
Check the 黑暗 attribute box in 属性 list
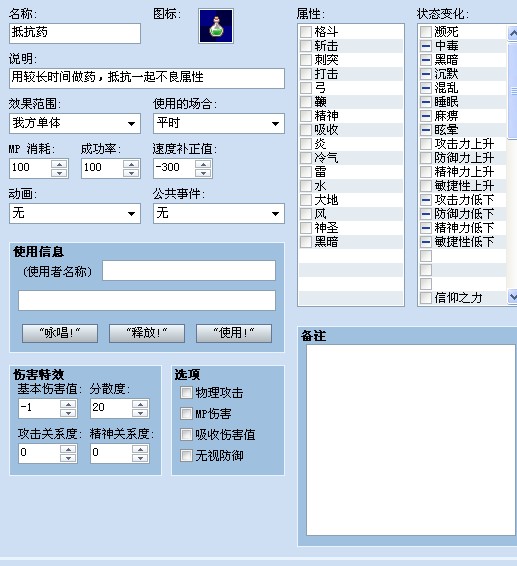pos(306,241)
